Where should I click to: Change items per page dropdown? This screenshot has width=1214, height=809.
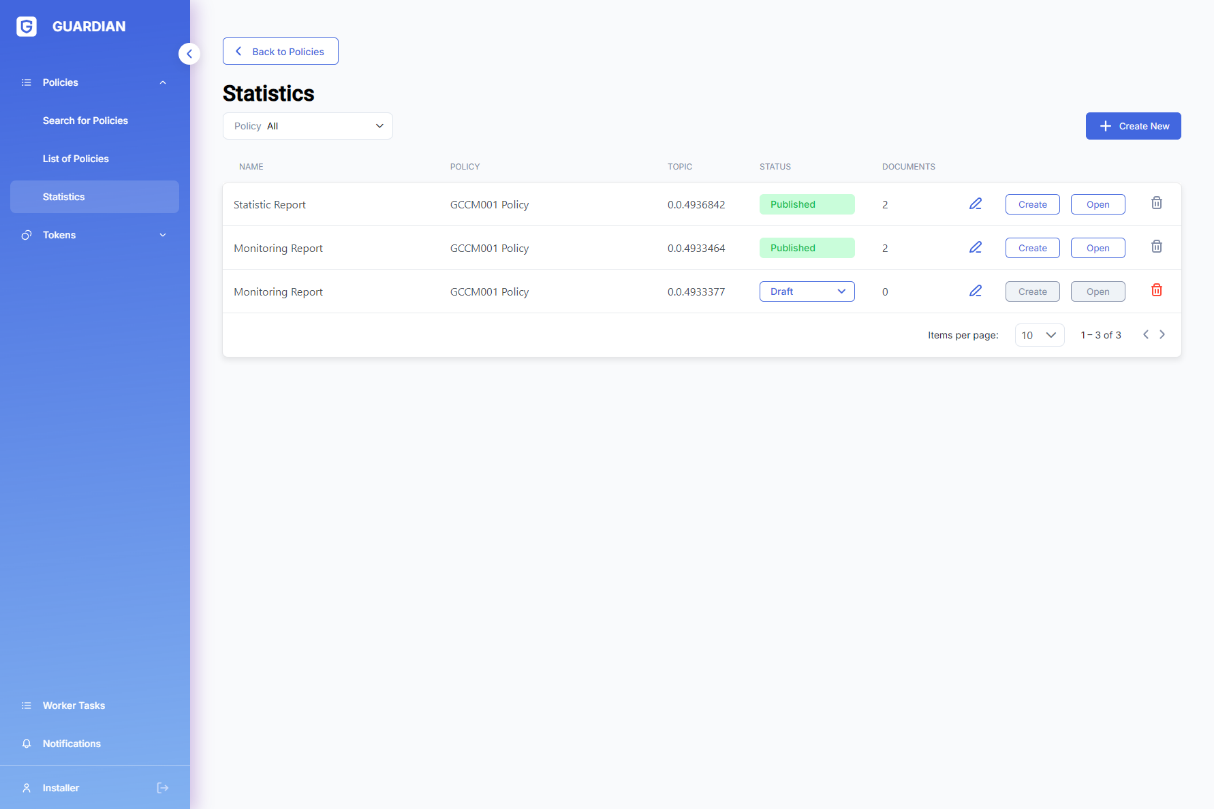tap(1039, 335)
